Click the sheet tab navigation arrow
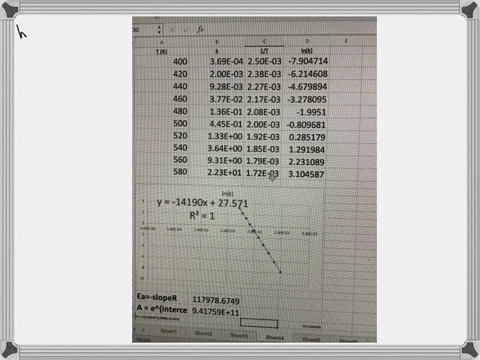 click(144, 330)
